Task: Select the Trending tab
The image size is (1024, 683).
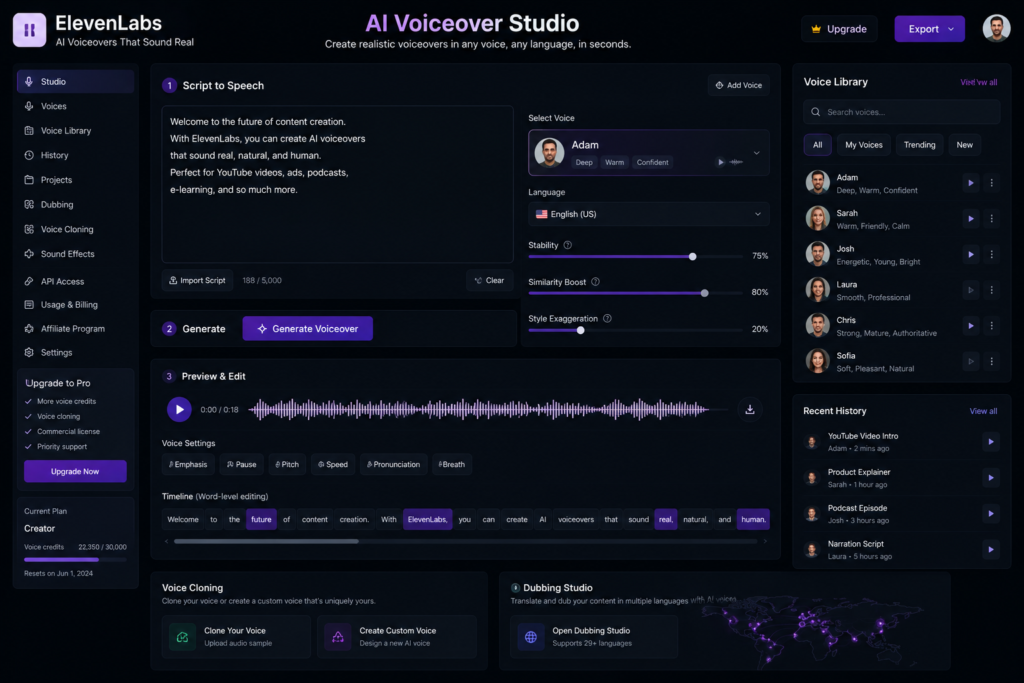Action: click(920, 145)
